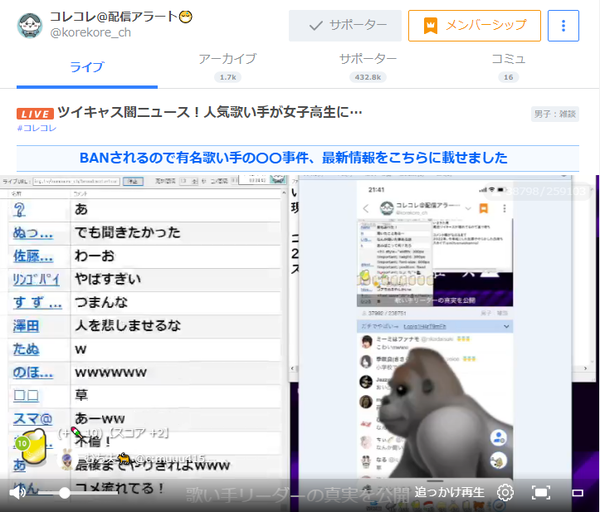Open the blue BANされるので announcement link

tap(293, 158)
